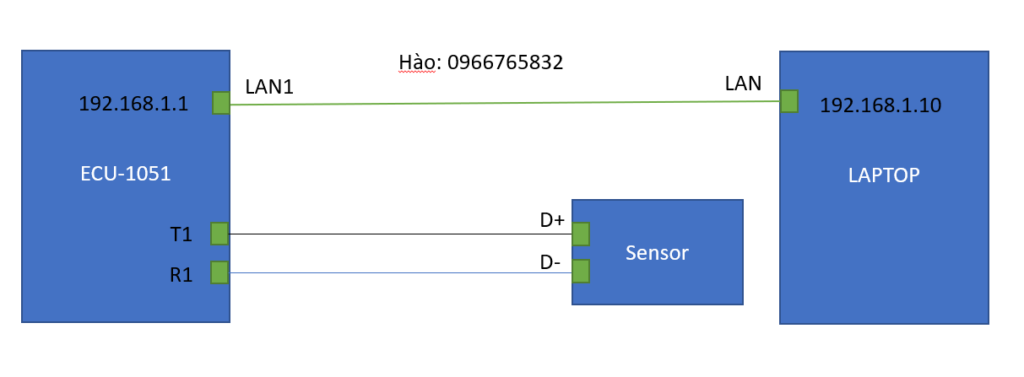Click the green R1 terminal square
This screenshot has width=1024, height=377.
(220, 272)
